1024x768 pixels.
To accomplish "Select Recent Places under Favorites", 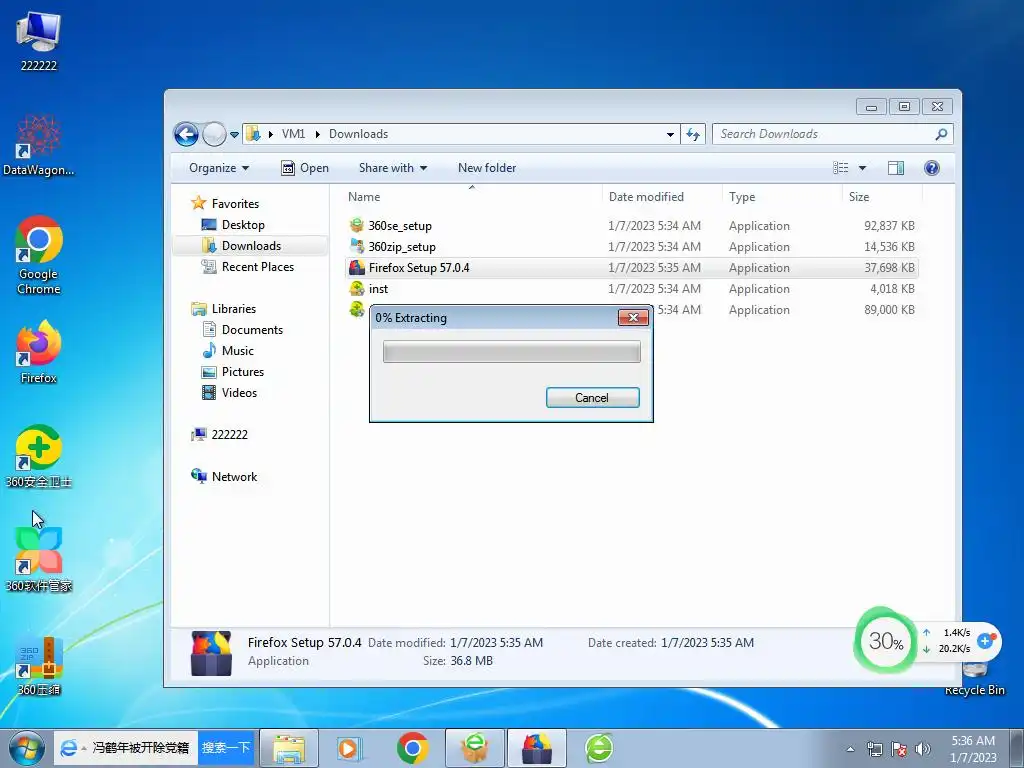I will click(248, 266).
